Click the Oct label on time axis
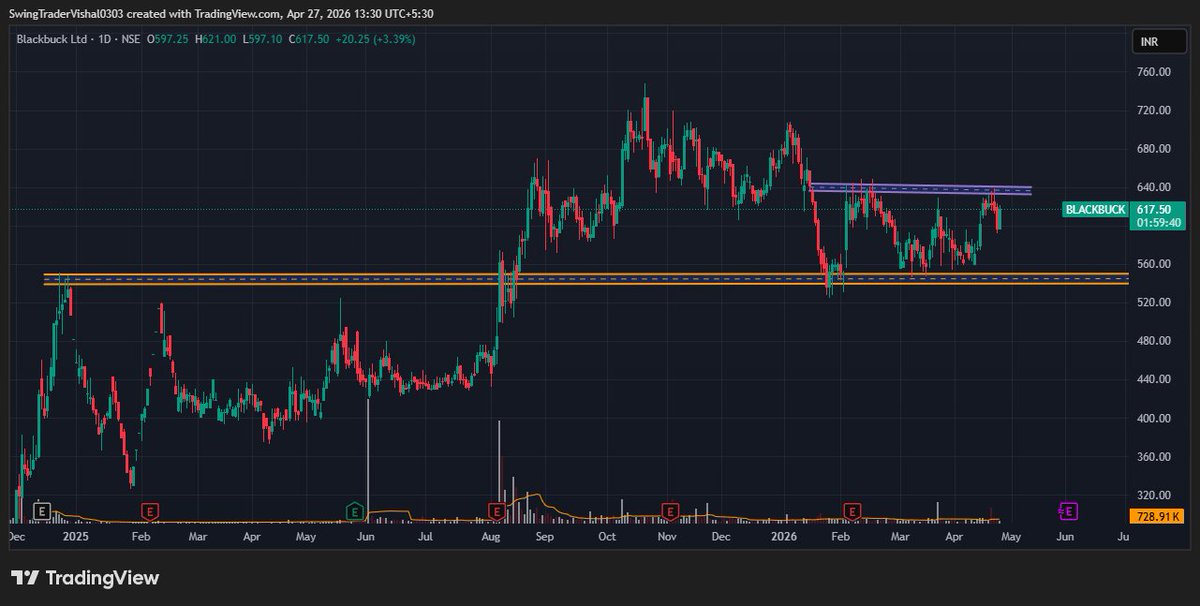This screenshot has width=1200, height=606. point(606,537)
